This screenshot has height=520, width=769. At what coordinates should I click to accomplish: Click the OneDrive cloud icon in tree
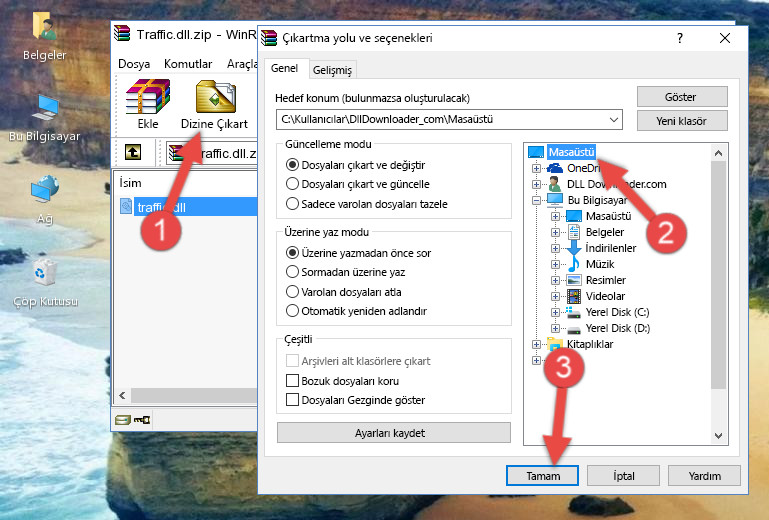(555, 168)
